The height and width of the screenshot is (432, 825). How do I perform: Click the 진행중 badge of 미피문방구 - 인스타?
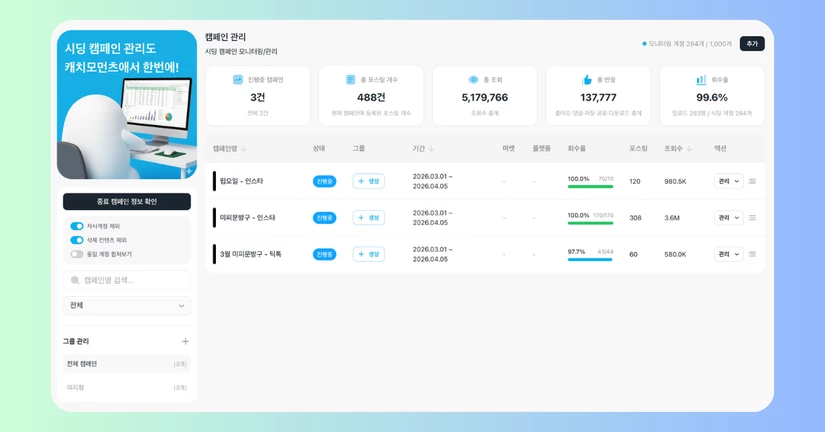tap(325, 217)
